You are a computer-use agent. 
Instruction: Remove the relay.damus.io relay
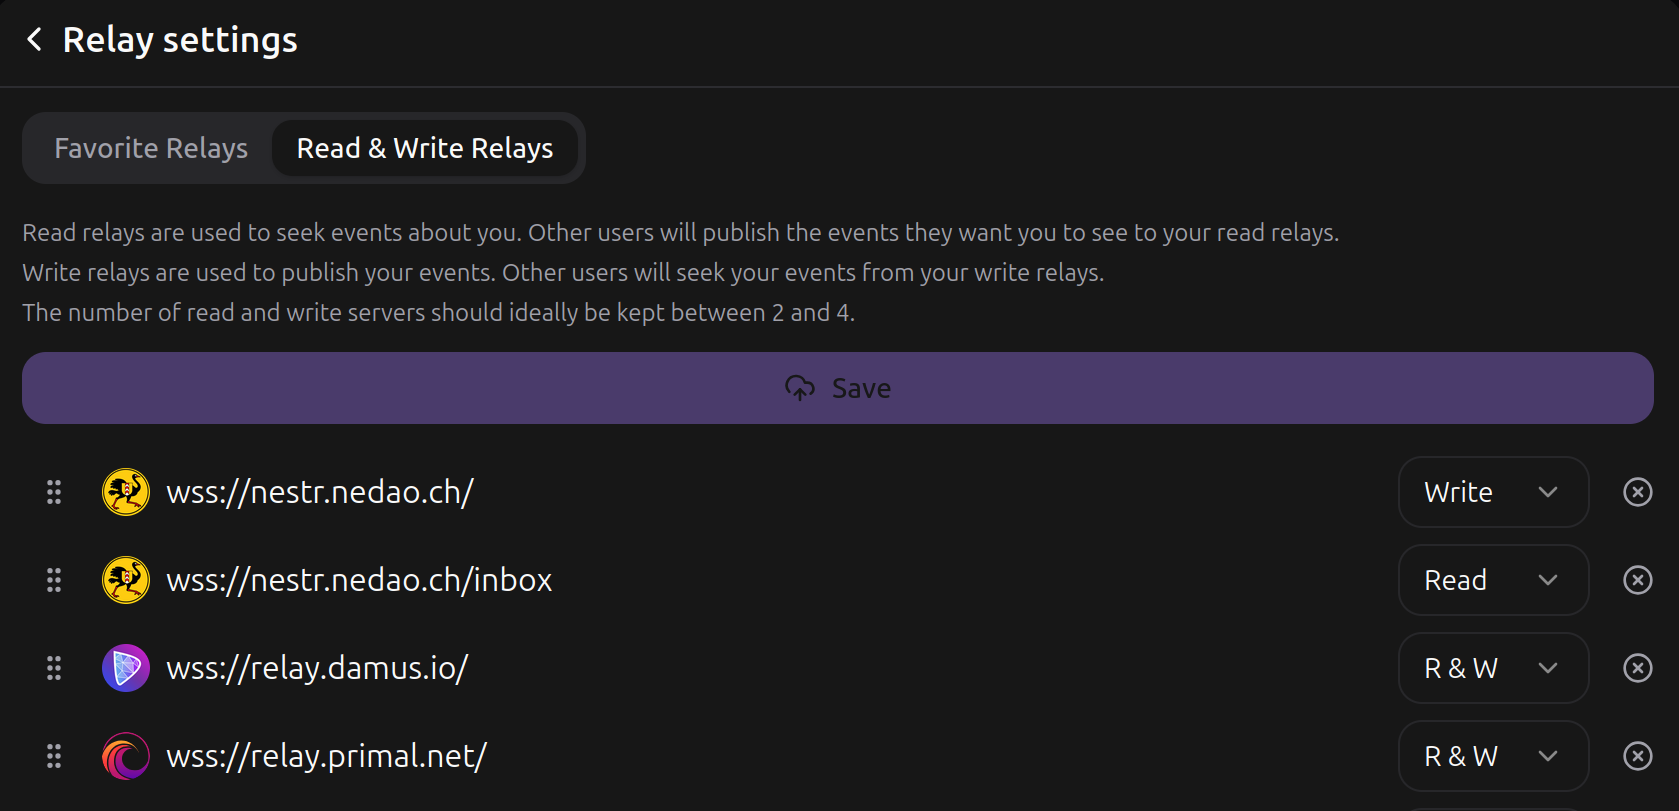pos(1637,668)
